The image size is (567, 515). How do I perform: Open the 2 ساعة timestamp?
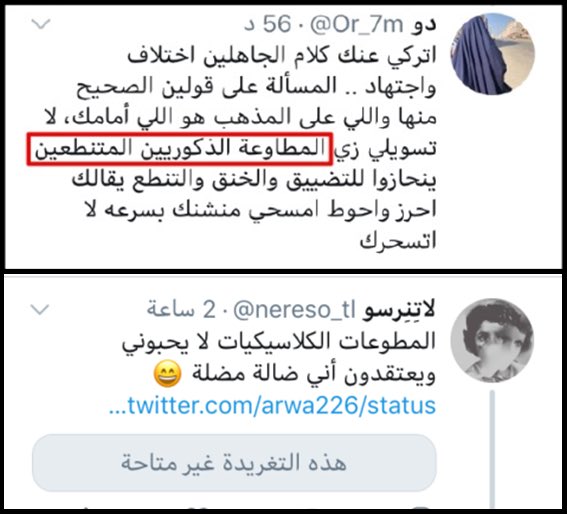[181, 310]
